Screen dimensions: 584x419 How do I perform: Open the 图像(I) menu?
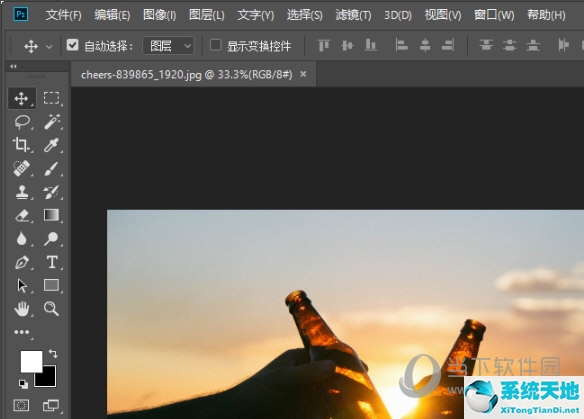[x=159, y=15]
